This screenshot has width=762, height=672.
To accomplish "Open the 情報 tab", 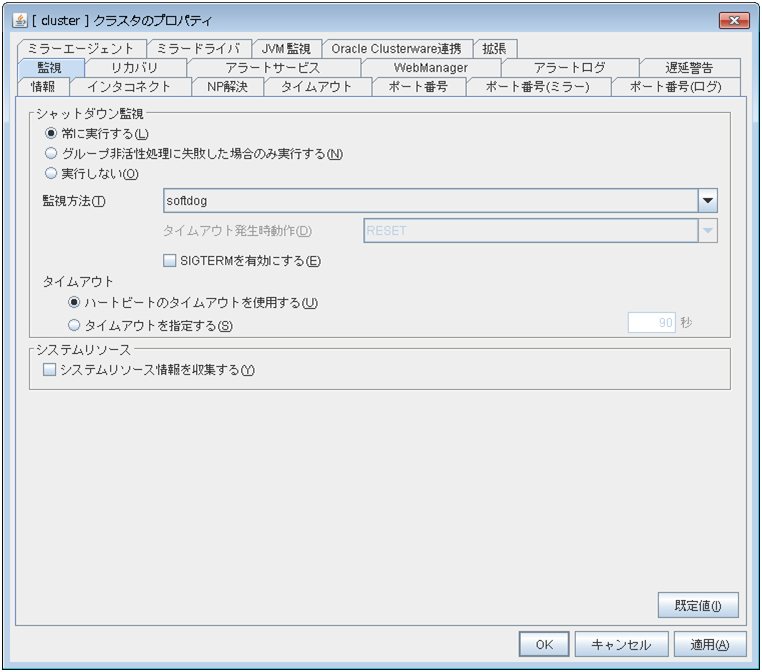I will pyautogui.click(x=43, y=86).
